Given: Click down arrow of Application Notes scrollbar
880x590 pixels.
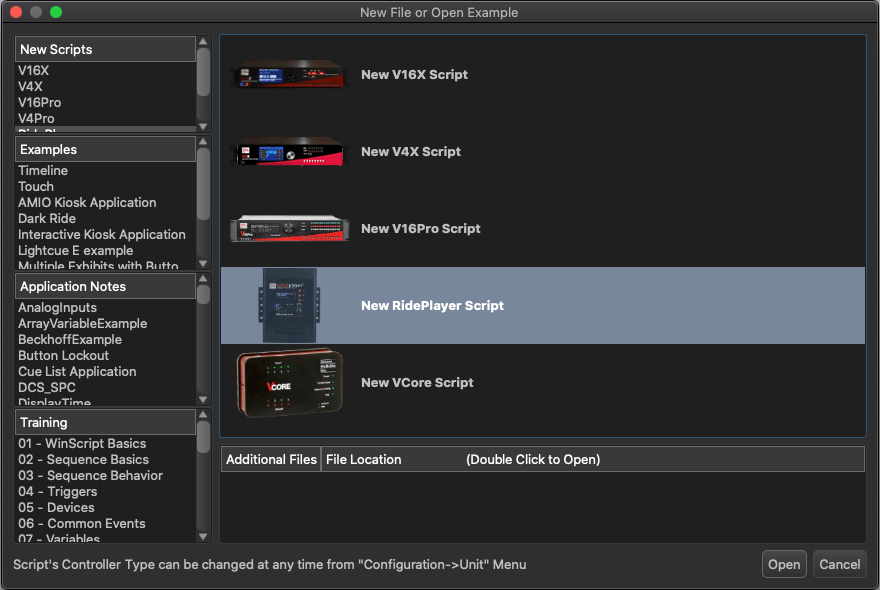Looking at the screenshot, I should pos(203,400).
